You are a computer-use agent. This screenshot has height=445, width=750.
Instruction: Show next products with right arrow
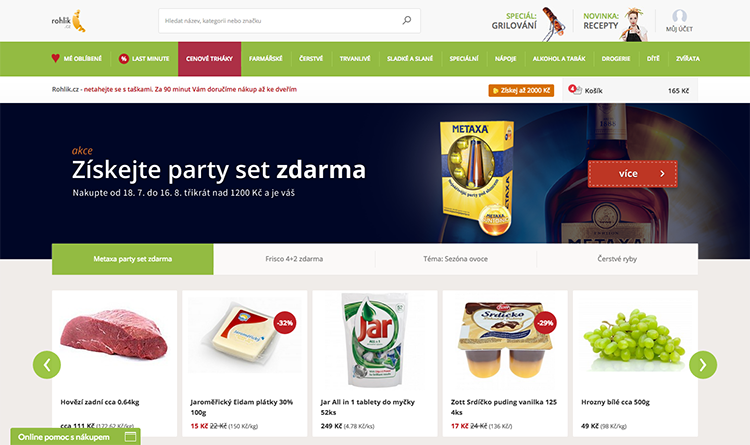(703, 365)
